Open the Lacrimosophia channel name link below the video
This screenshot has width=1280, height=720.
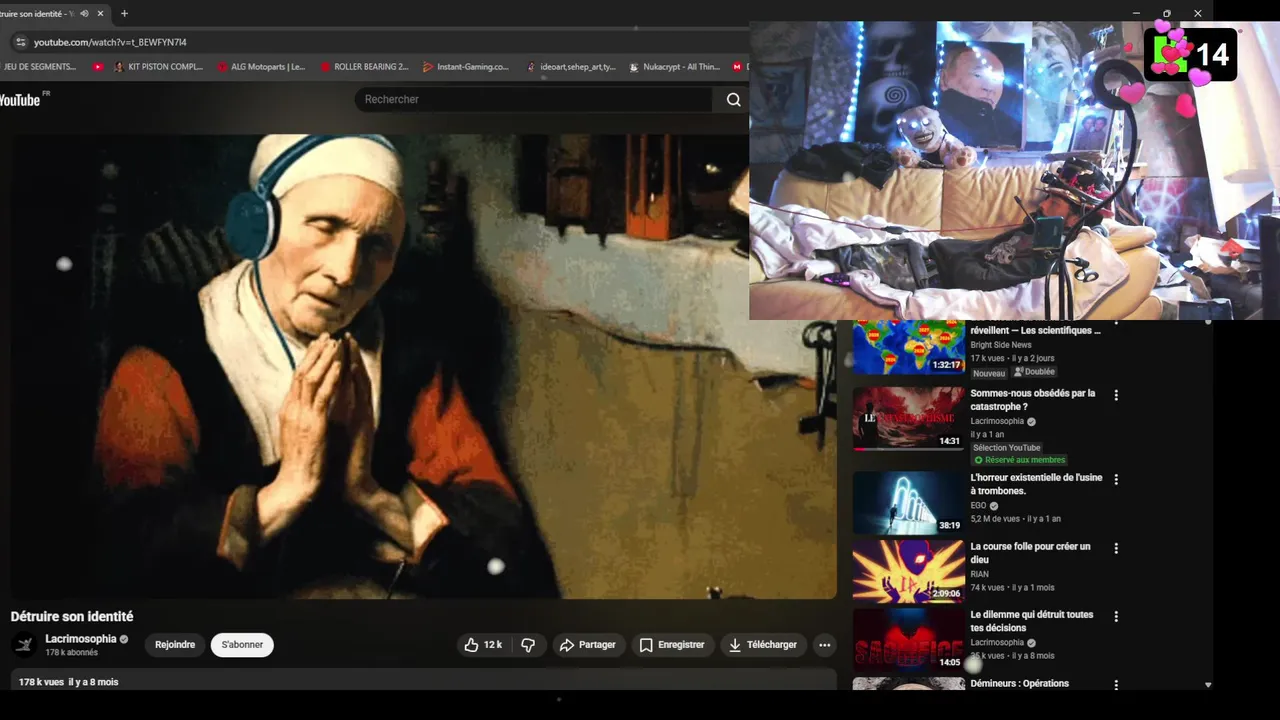[81, 639]
